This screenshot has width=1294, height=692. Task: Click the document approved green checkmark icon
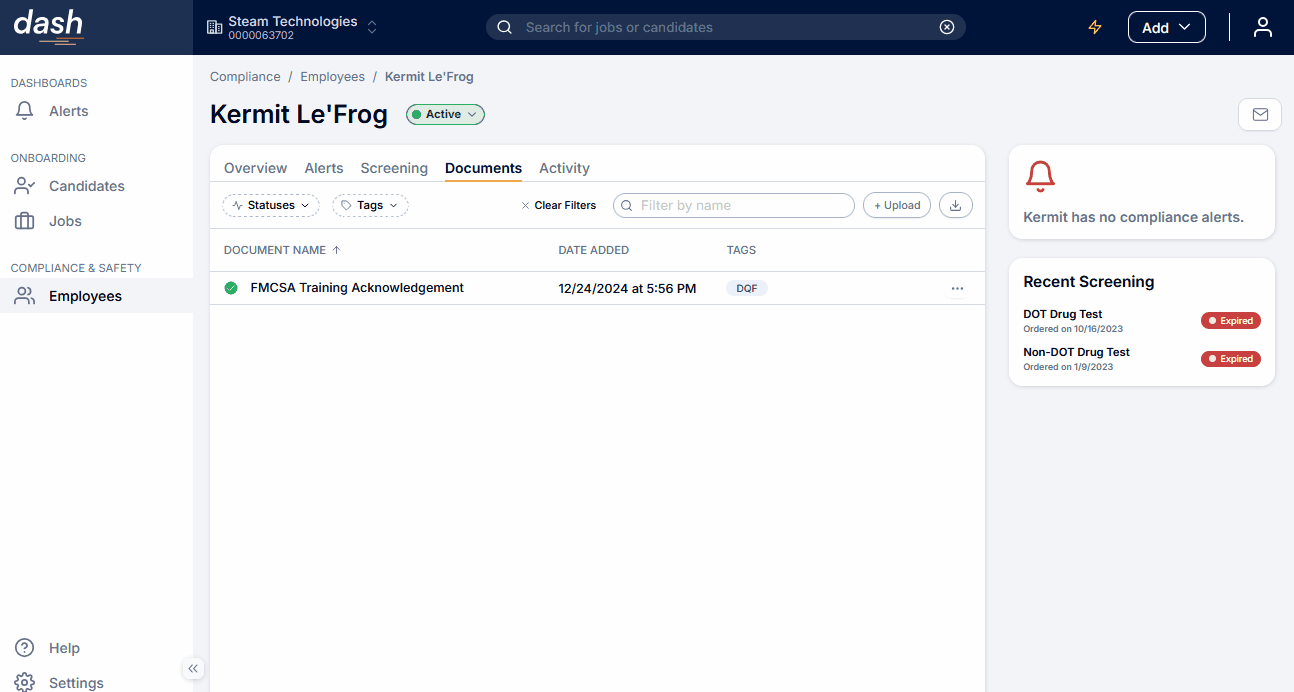pos(231,287)
